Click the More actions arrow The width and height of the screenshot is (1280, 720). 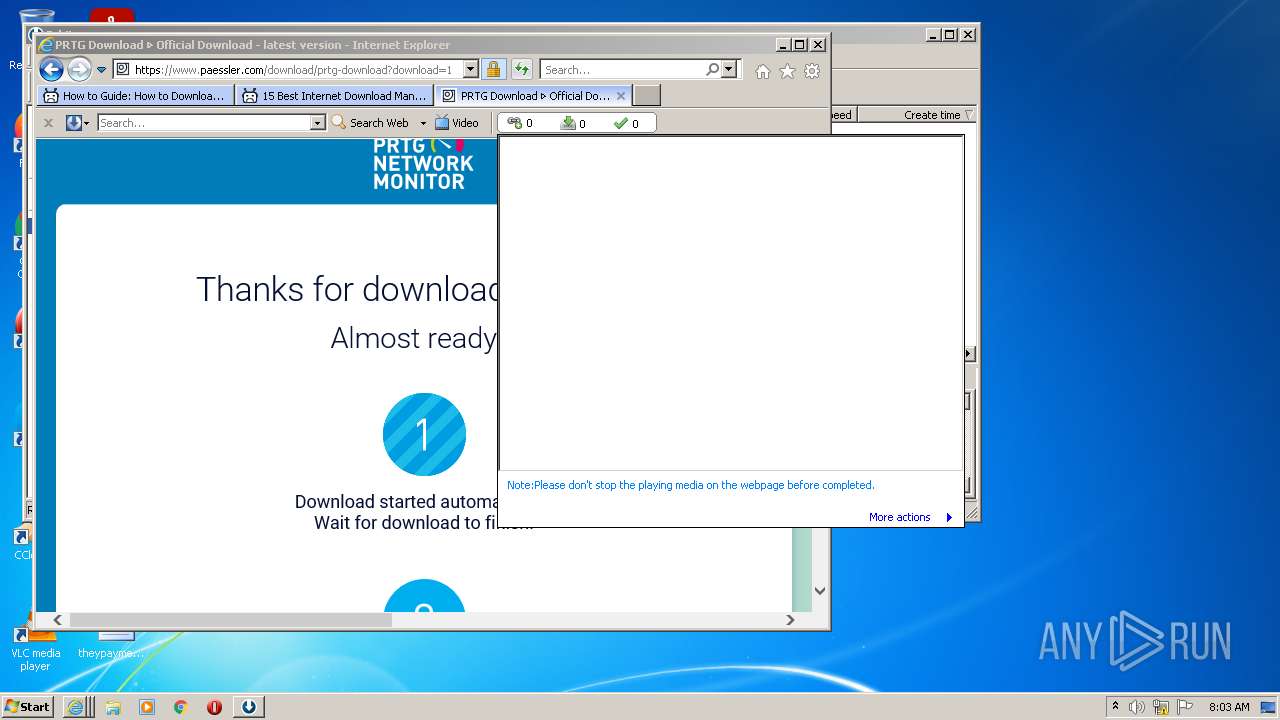[x=949, y=517]
